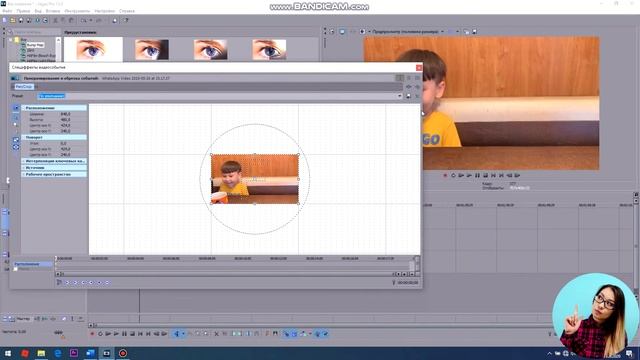The image size is (640, 360).
Task: Select Normal Edit tool in main toolbar
Action: coord(177,334)
